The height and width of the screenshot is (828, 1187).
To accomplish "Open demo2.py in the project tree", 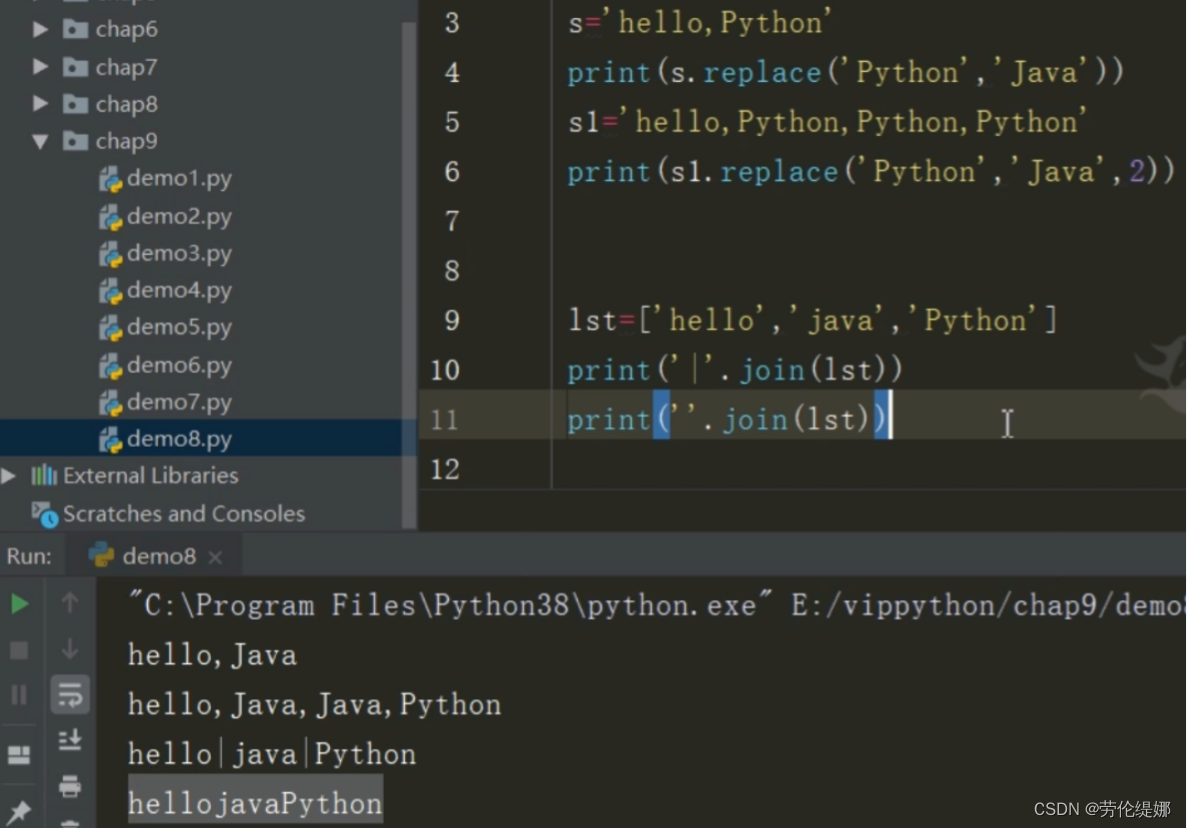I will point(179,216).
